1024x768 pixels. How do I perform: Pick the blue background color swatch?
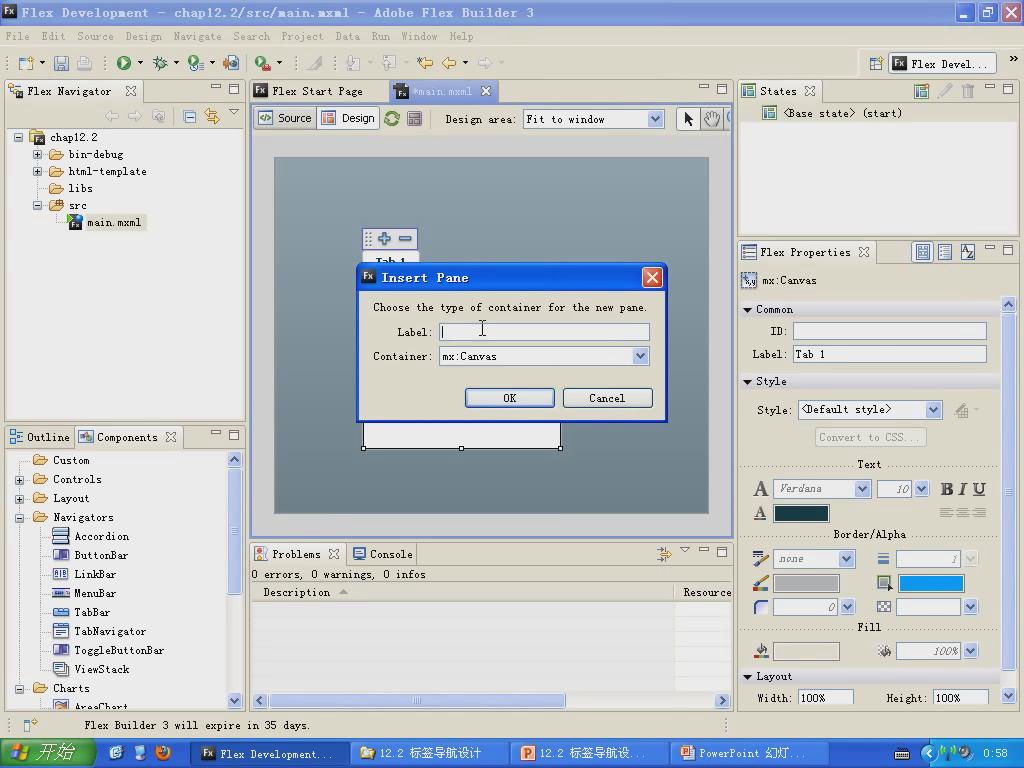click(931, 583)
